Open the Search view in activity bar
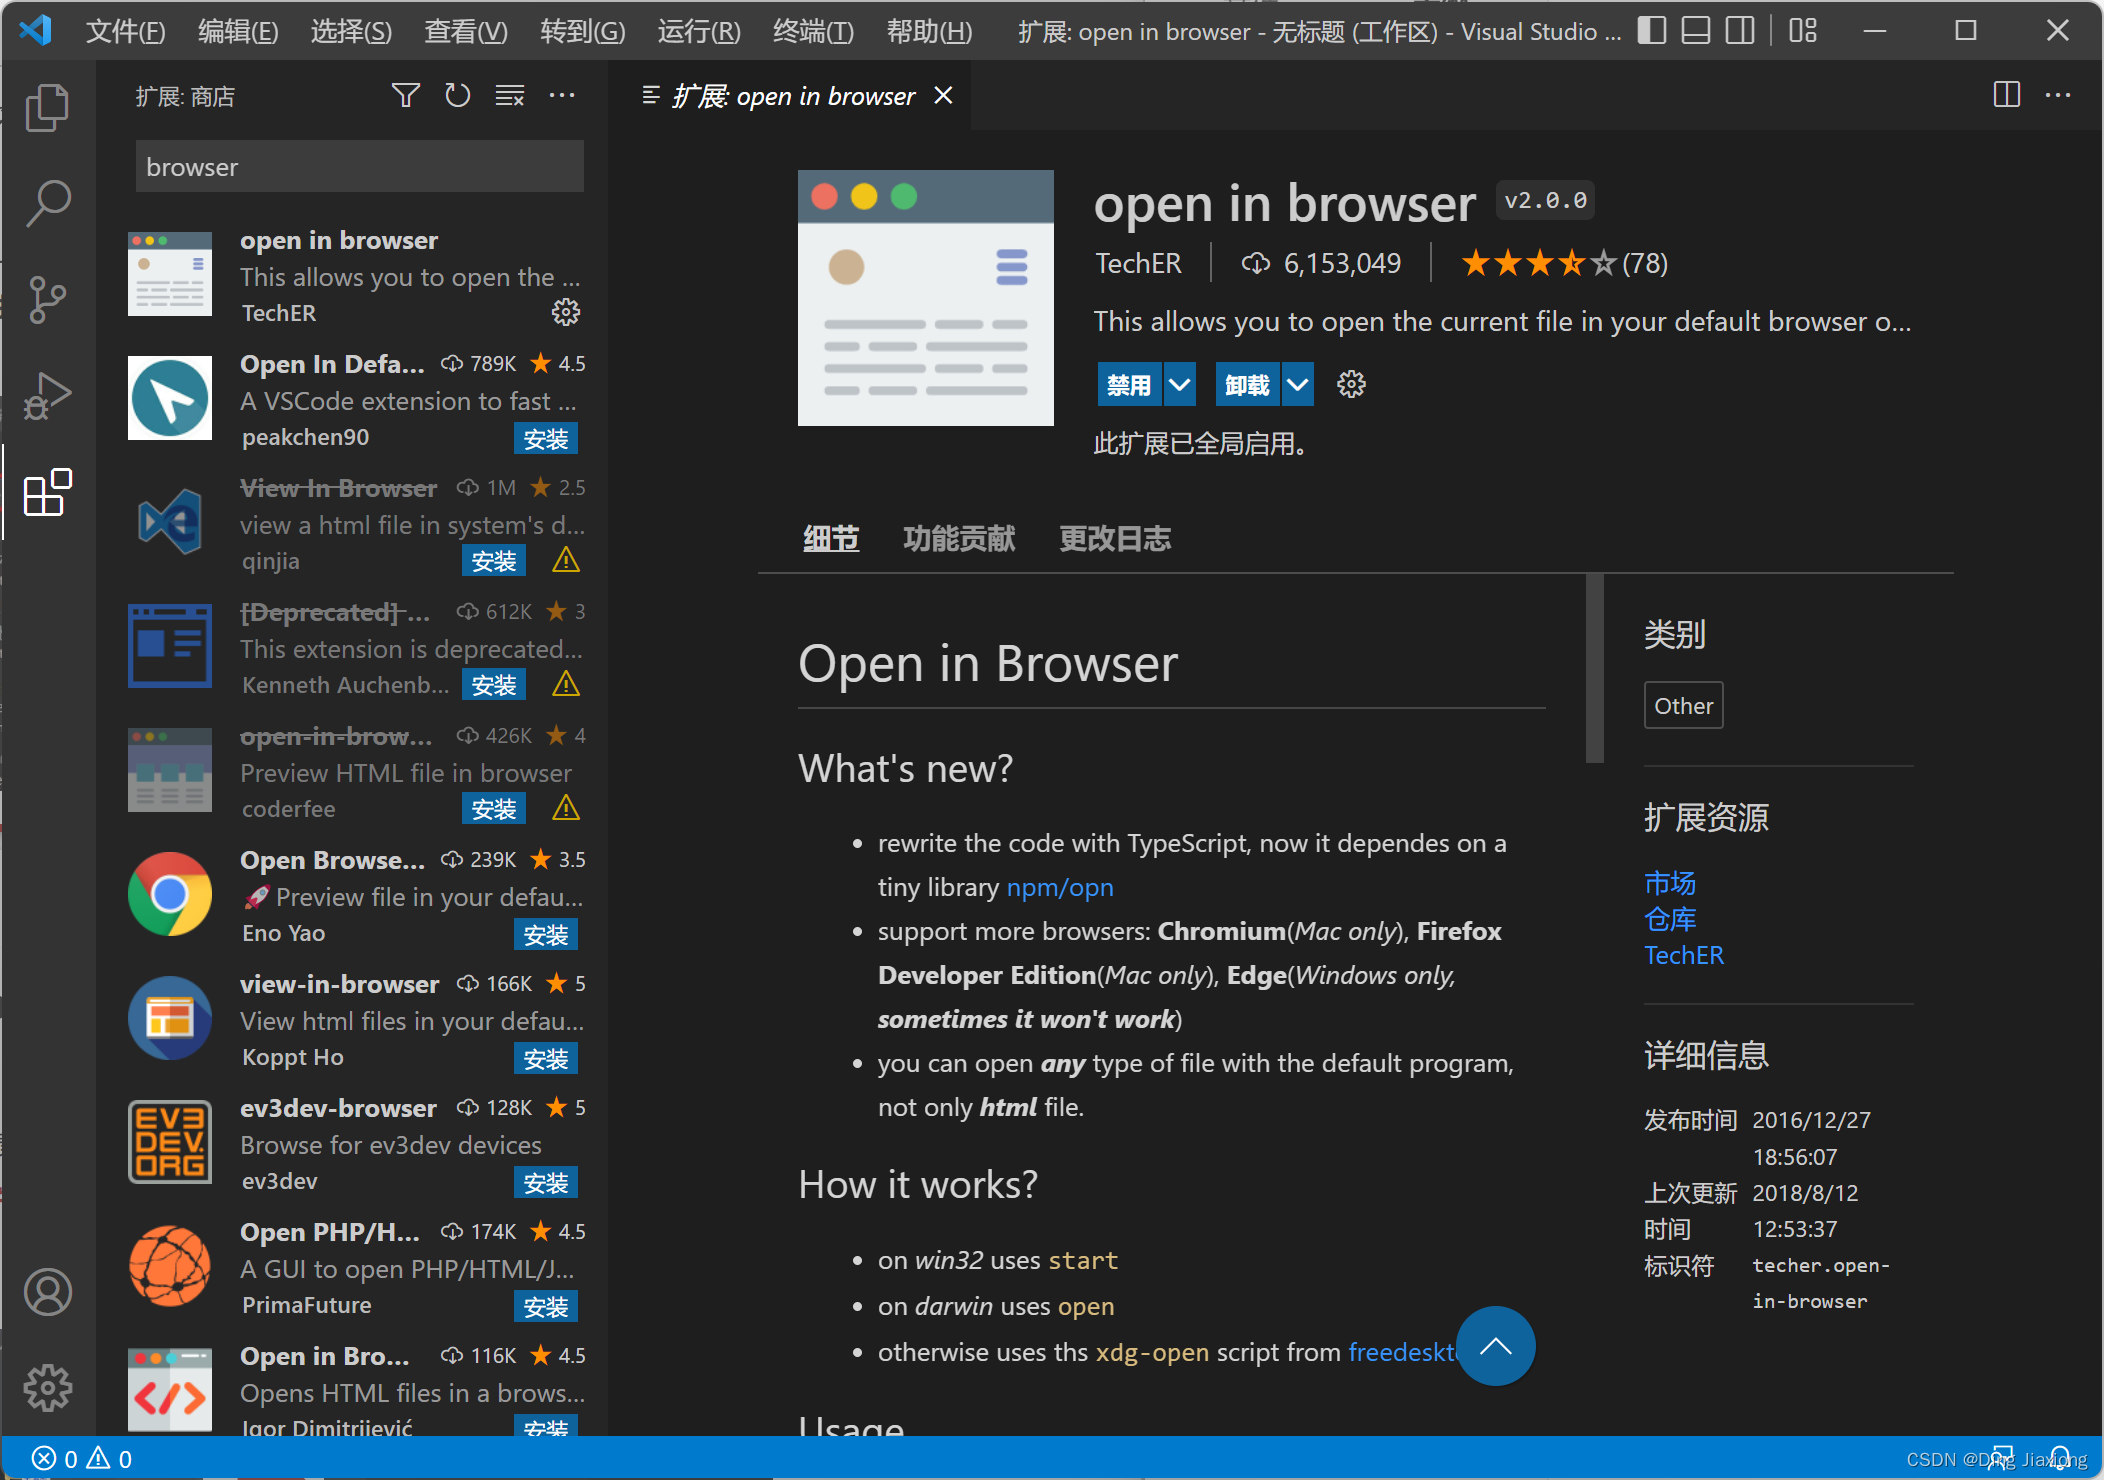This screenshot has height=1480, width=2104. click(47, 204)
